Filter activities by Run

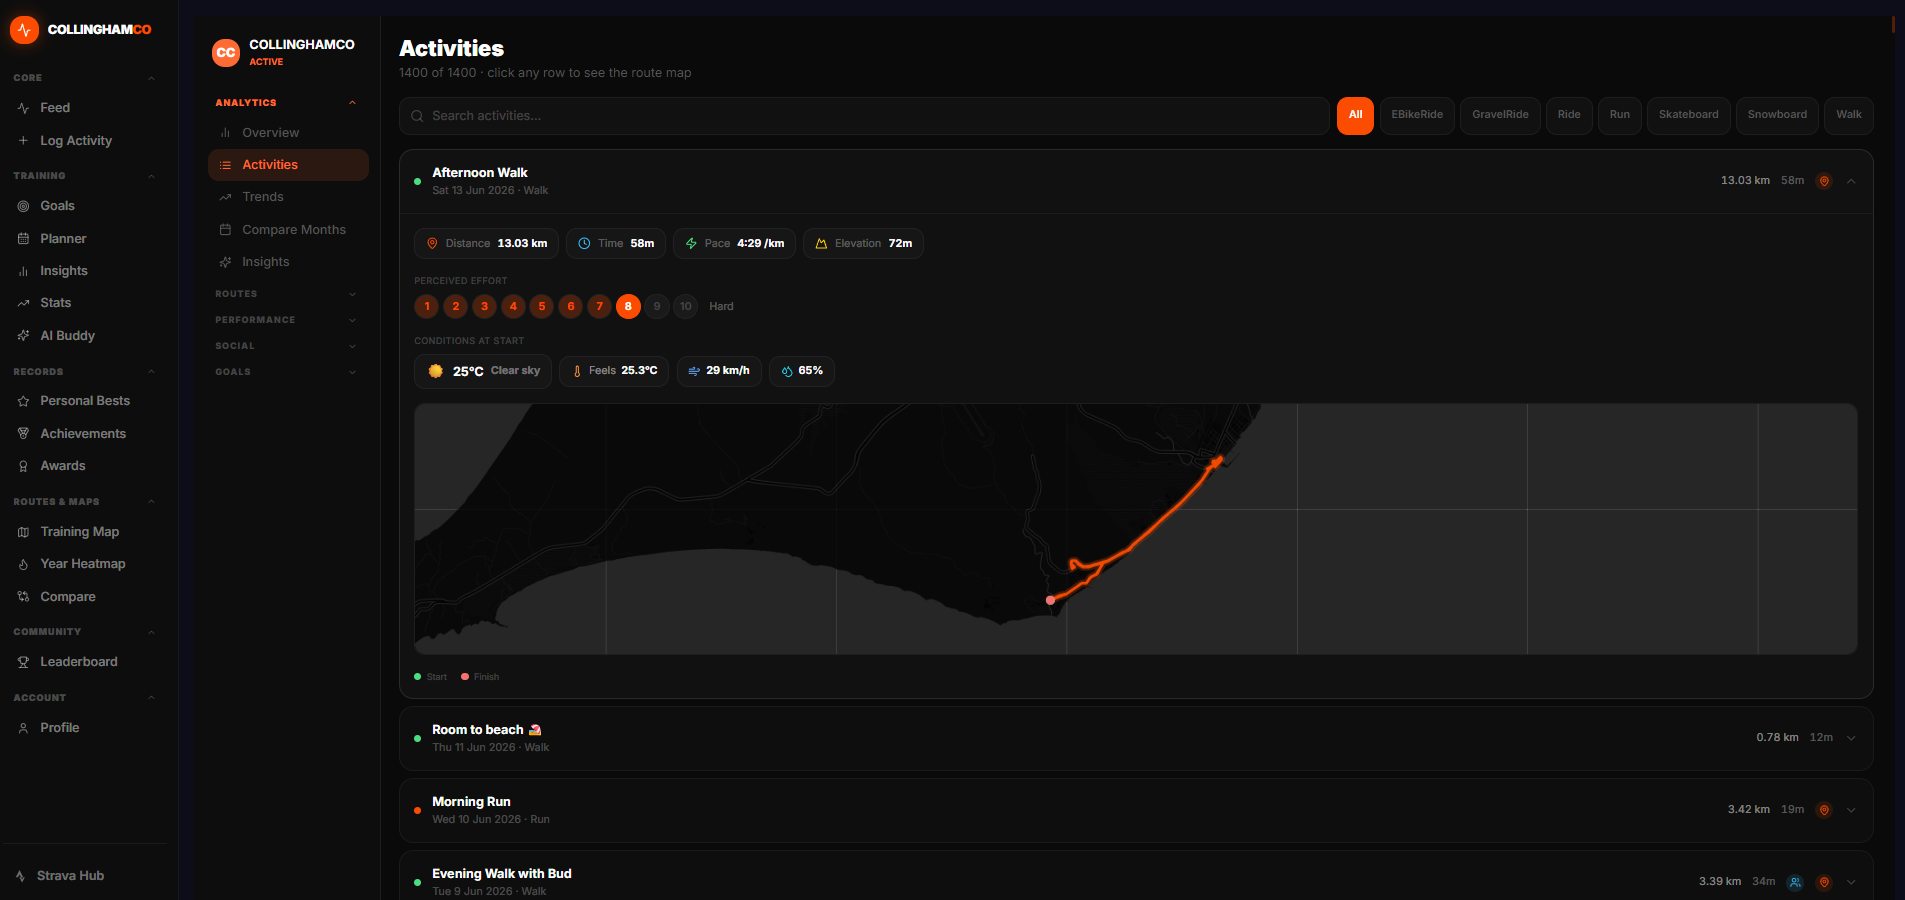(x=1619, y=115)
